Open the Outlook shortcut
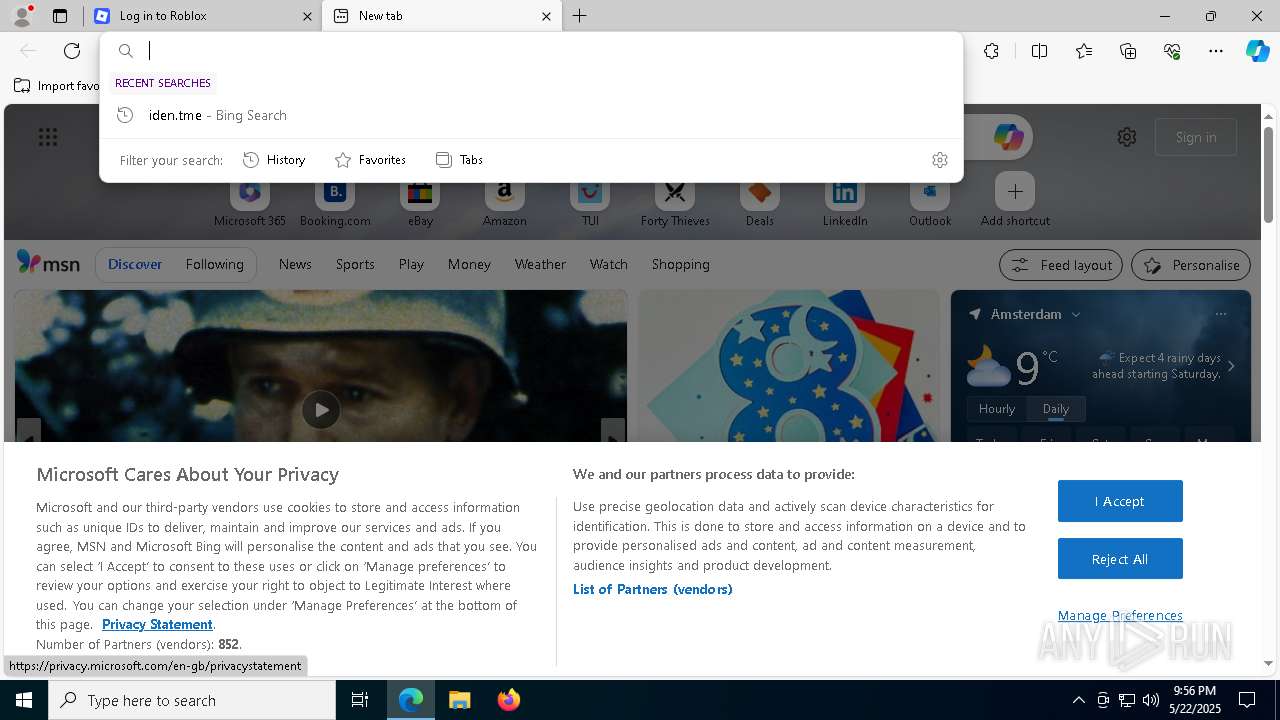The image size is (1280, 720). pyautogui.click(x=930, y=201)
